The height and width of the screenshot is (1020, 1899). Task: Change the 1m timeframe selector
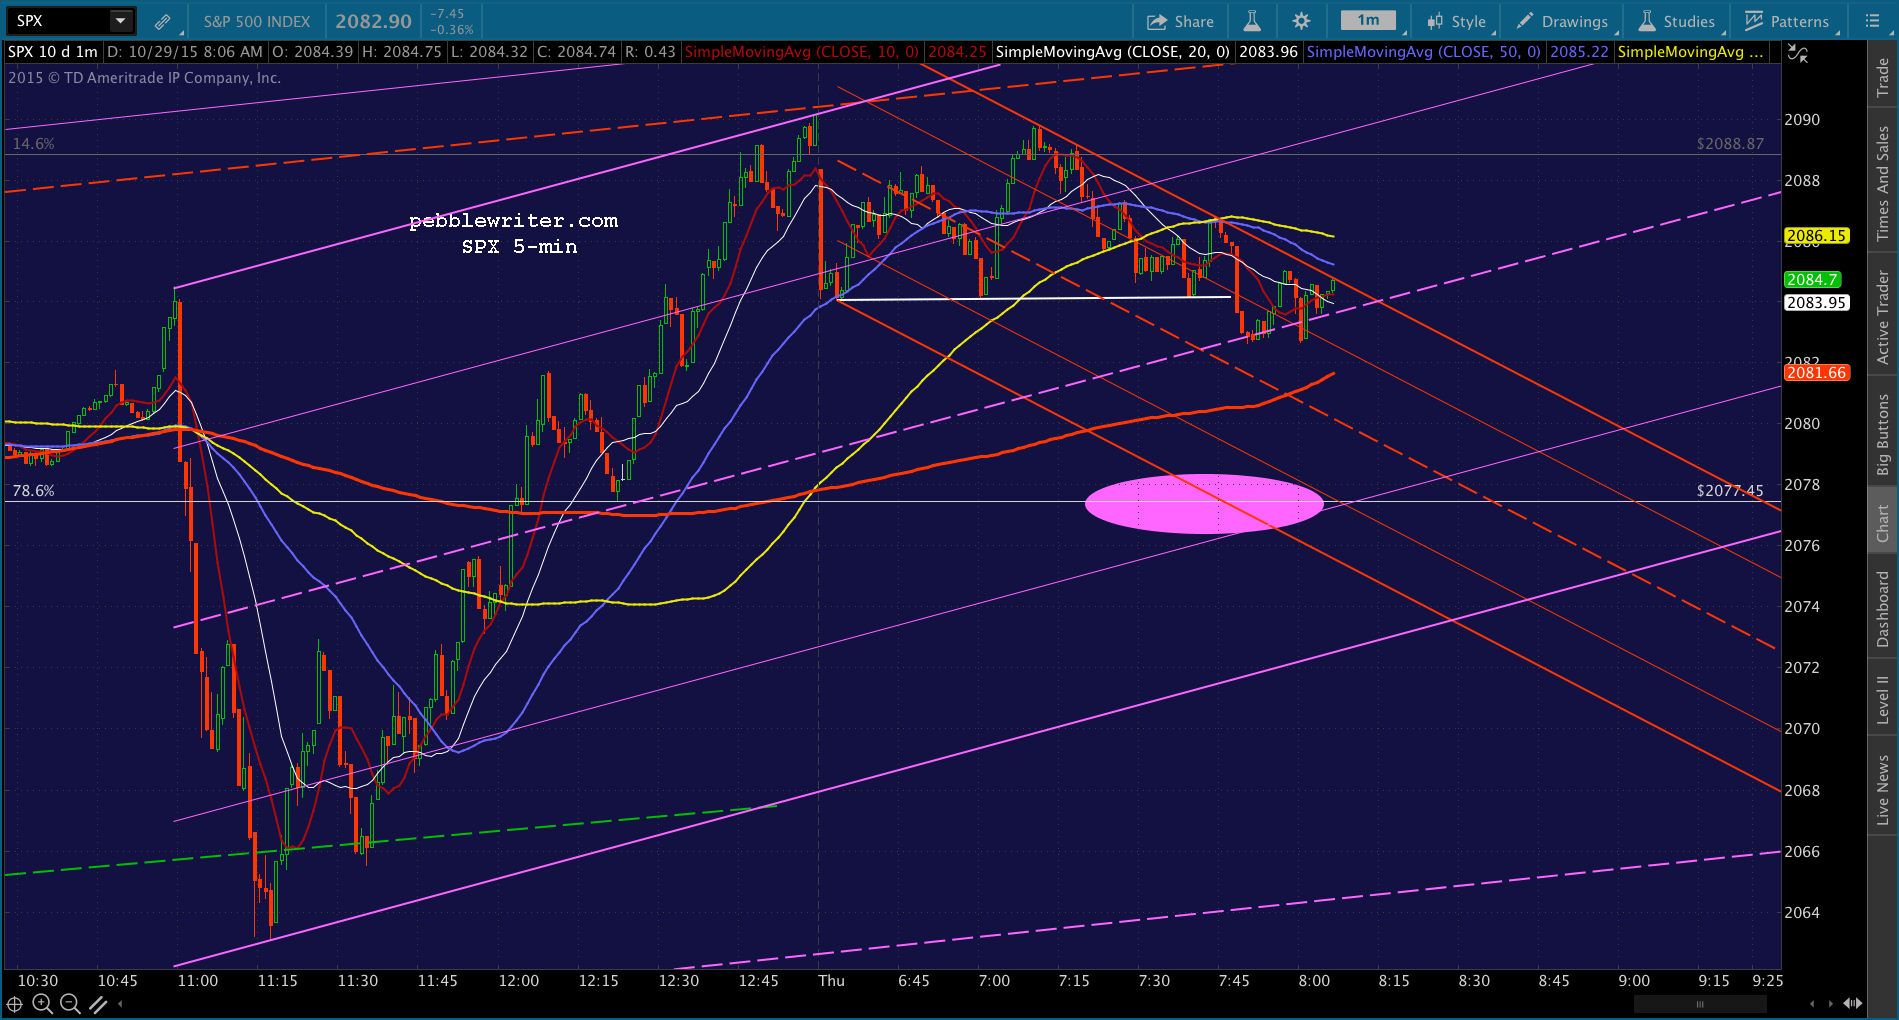(1368, 20)
